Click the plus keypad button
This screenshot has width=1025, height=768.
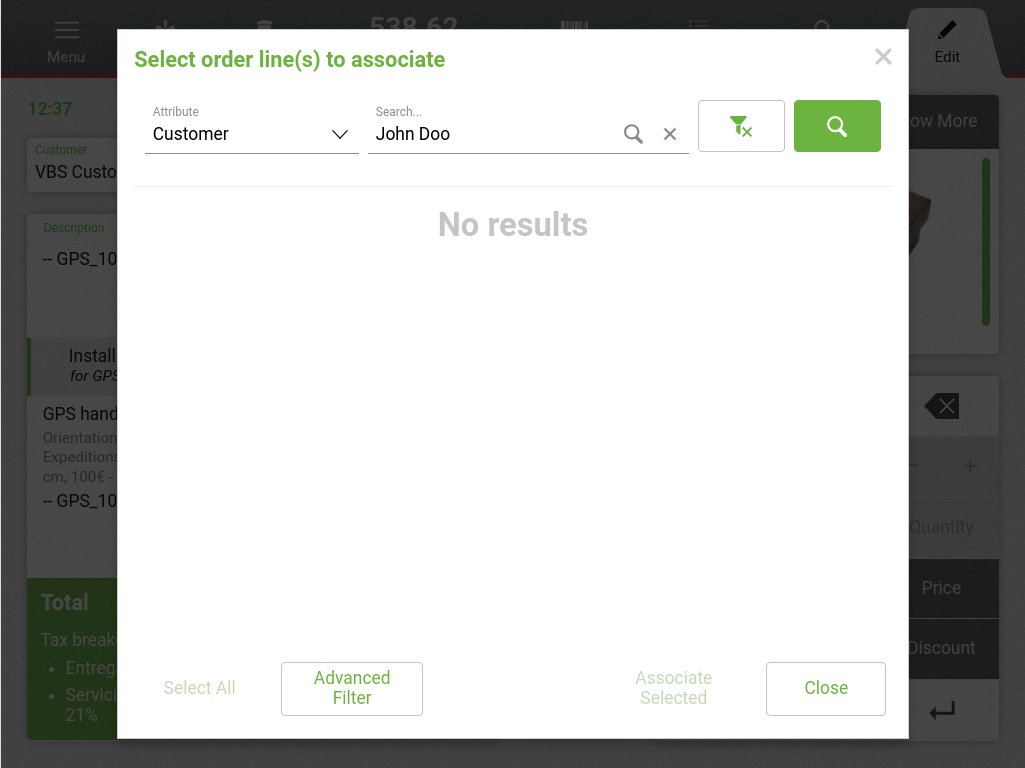point(969,467)
